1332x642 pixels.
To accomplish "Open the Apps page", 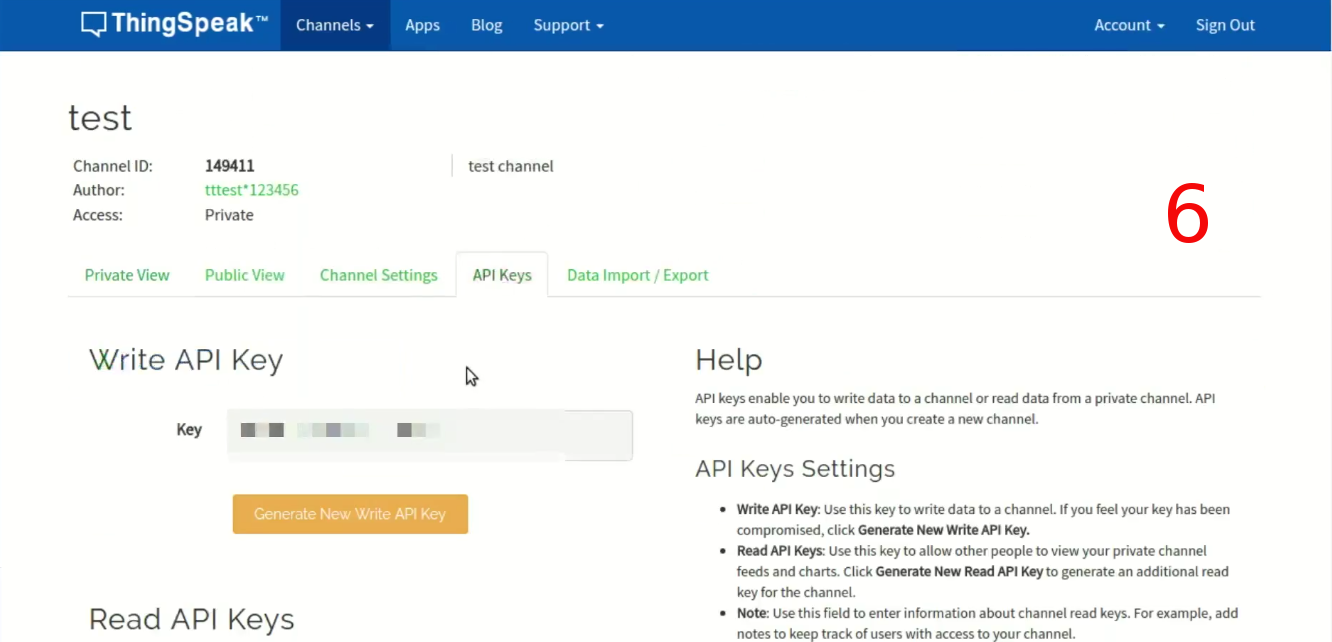I will (x=422, y=25).
